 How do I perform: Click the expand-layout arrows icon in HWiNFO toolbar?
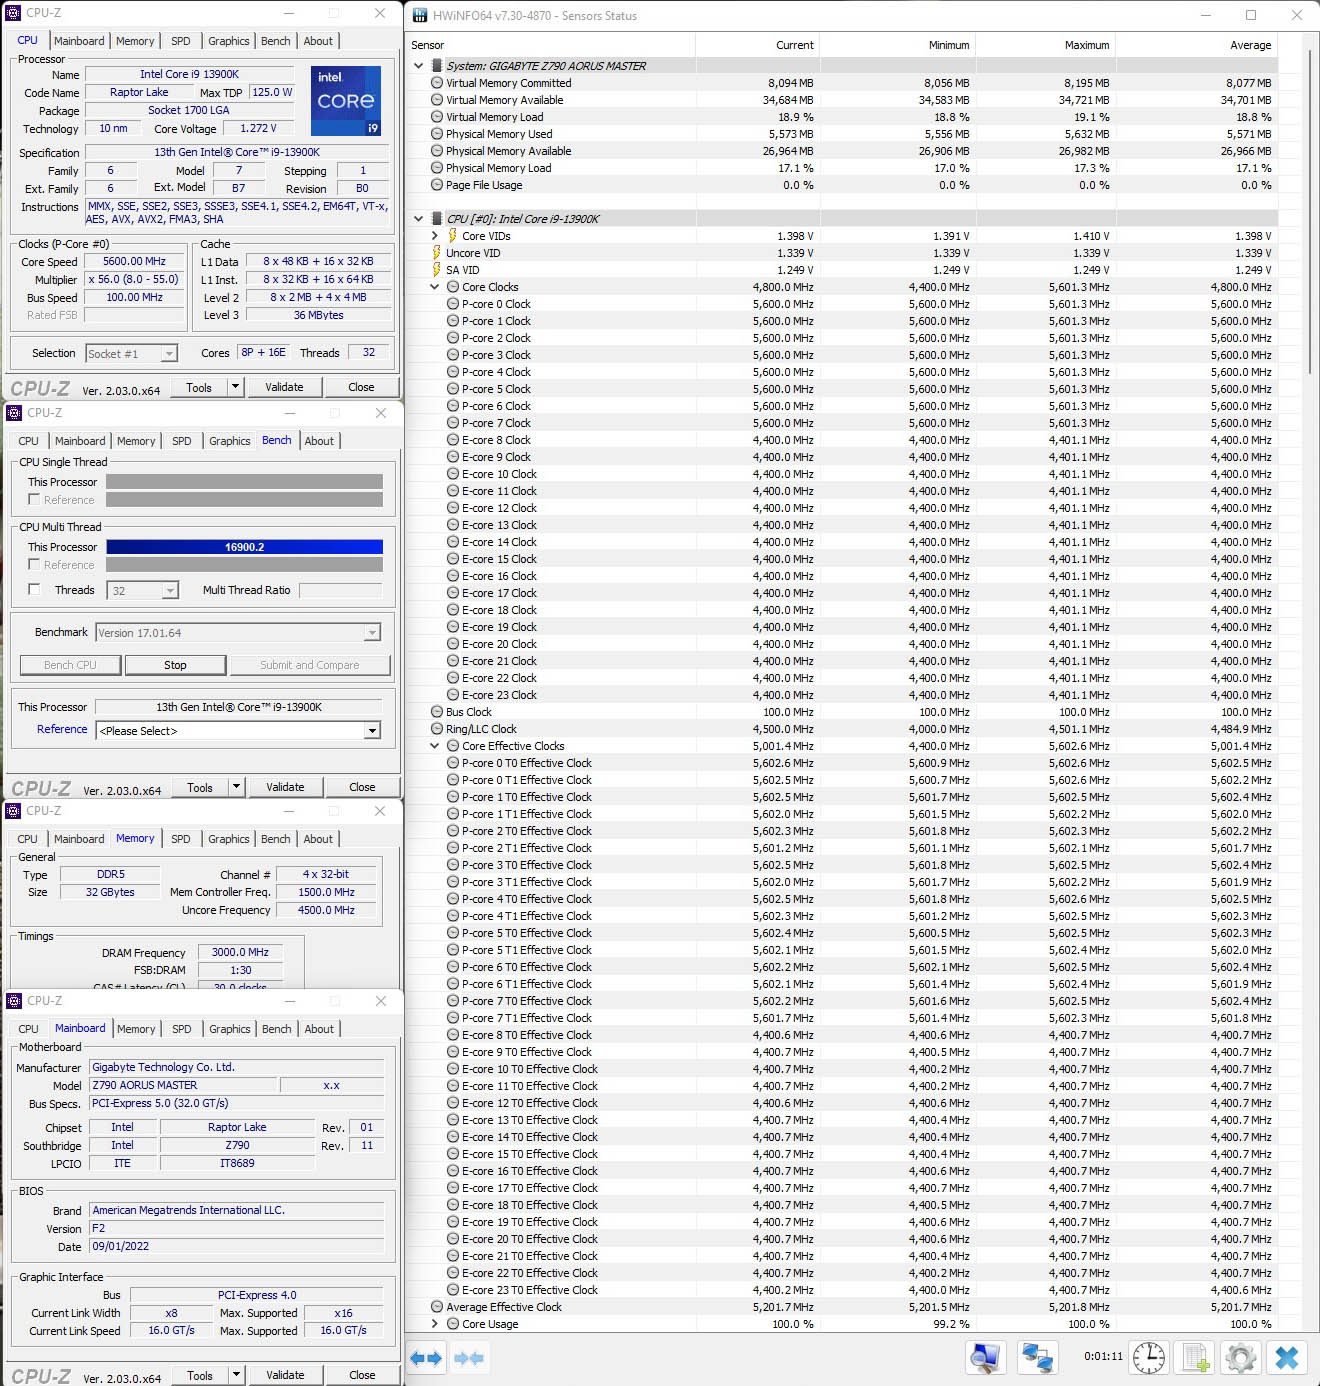426,1357
